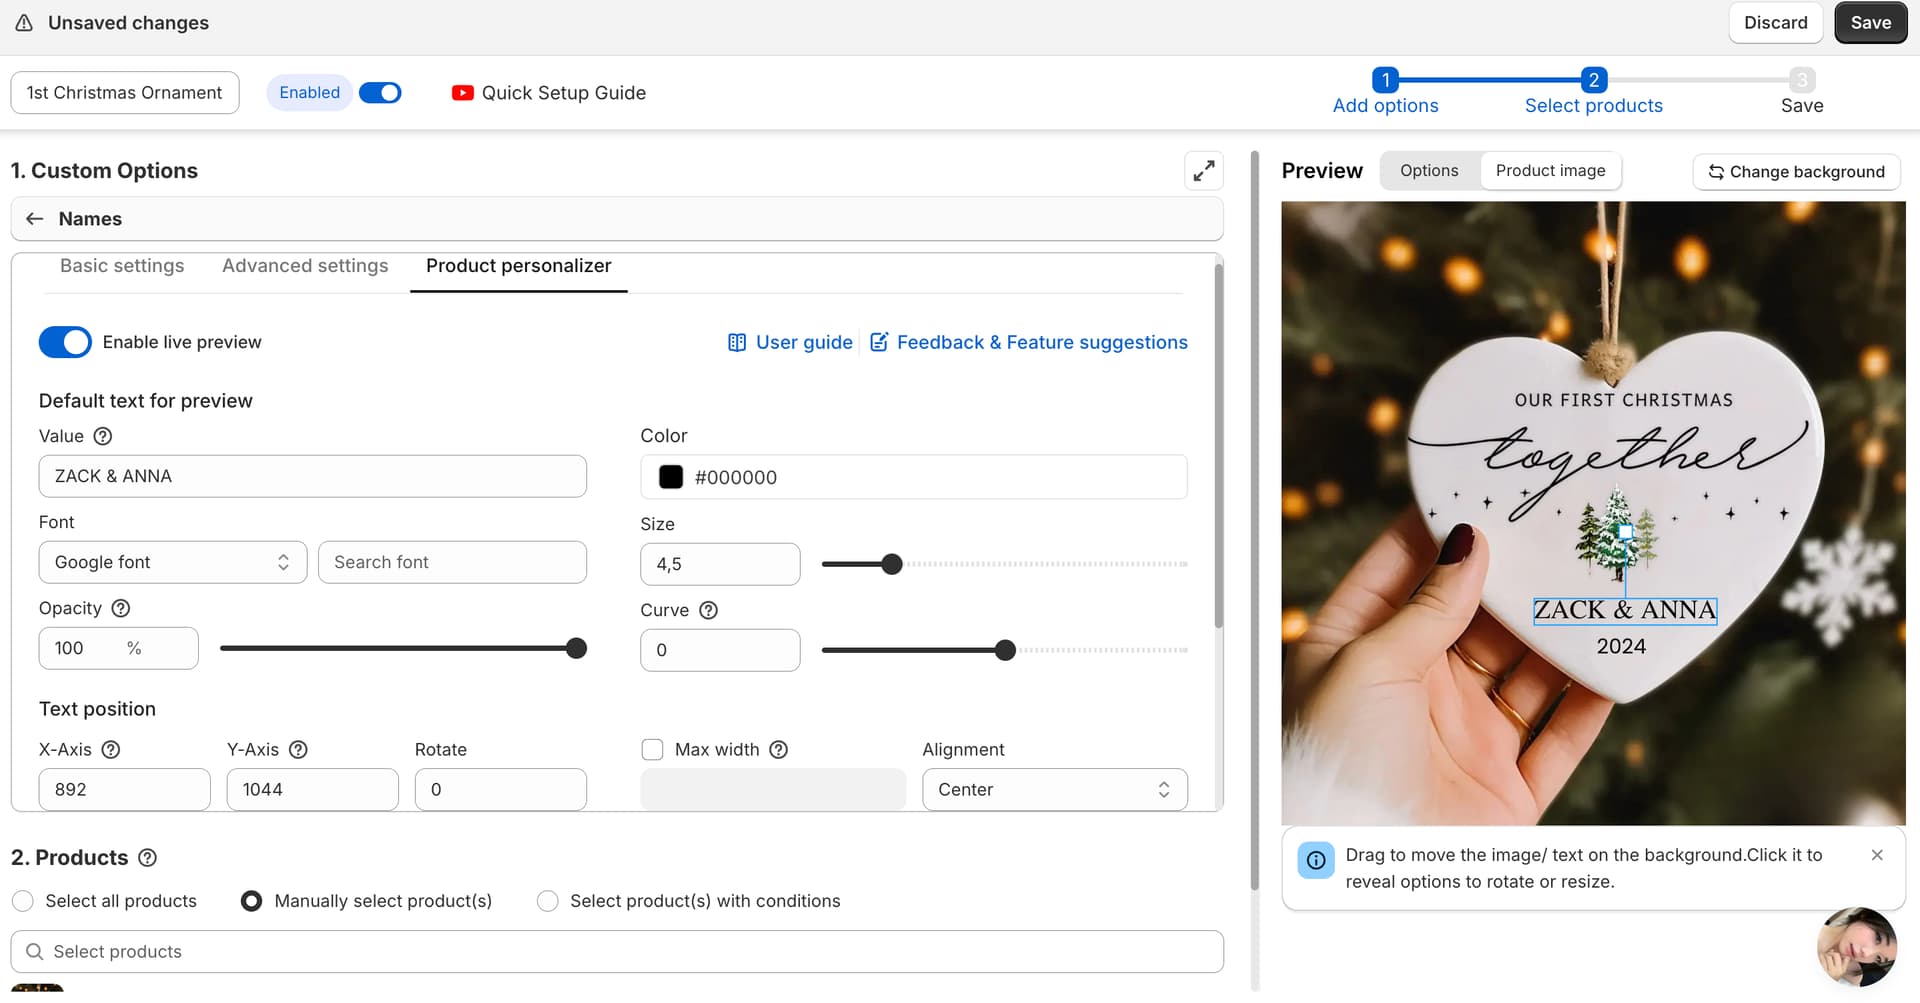
Task: Click the expand fullscreen arrows icon
Action: (1204, 171)
